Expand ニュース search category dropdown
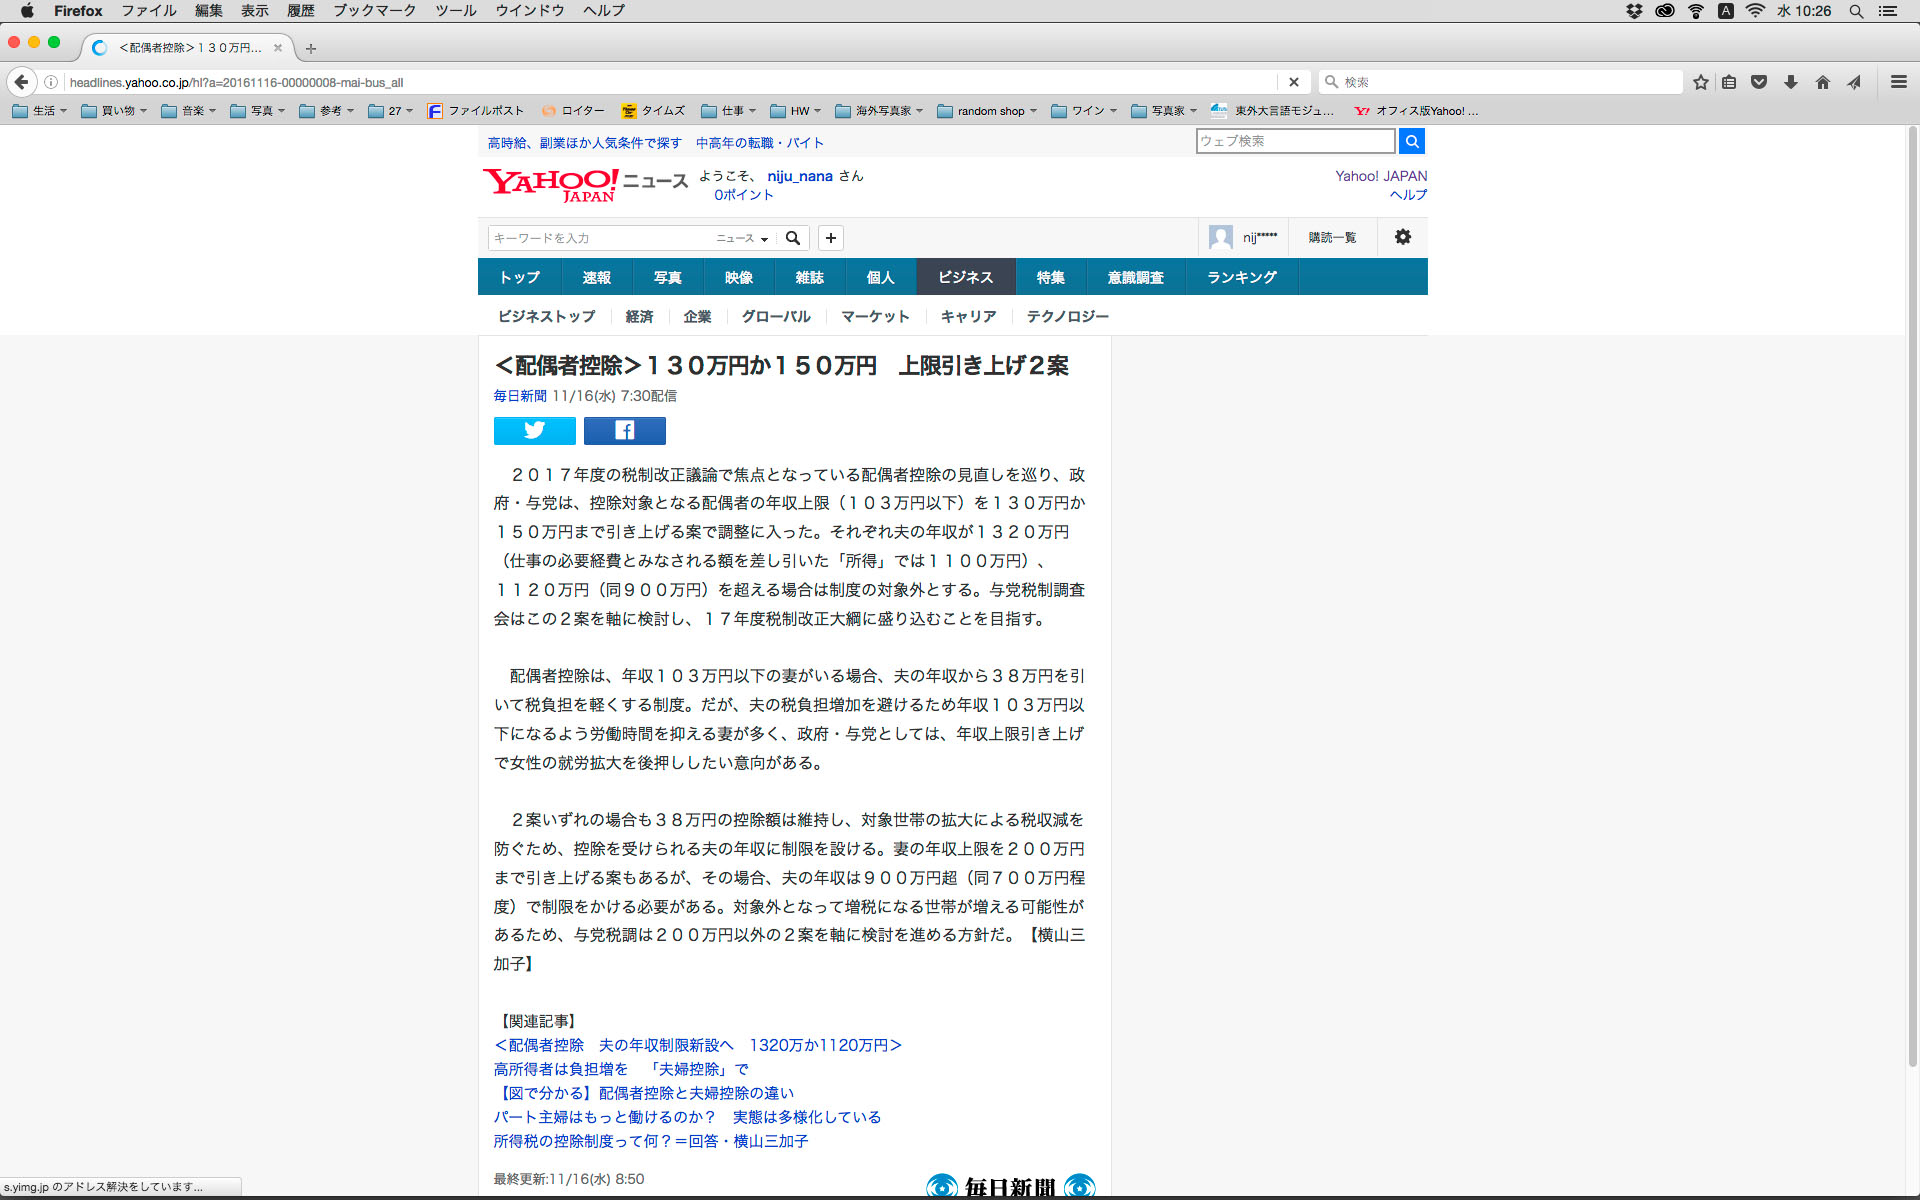The width and height of the screenshot is (1920, 1200). tap(742, 238)
